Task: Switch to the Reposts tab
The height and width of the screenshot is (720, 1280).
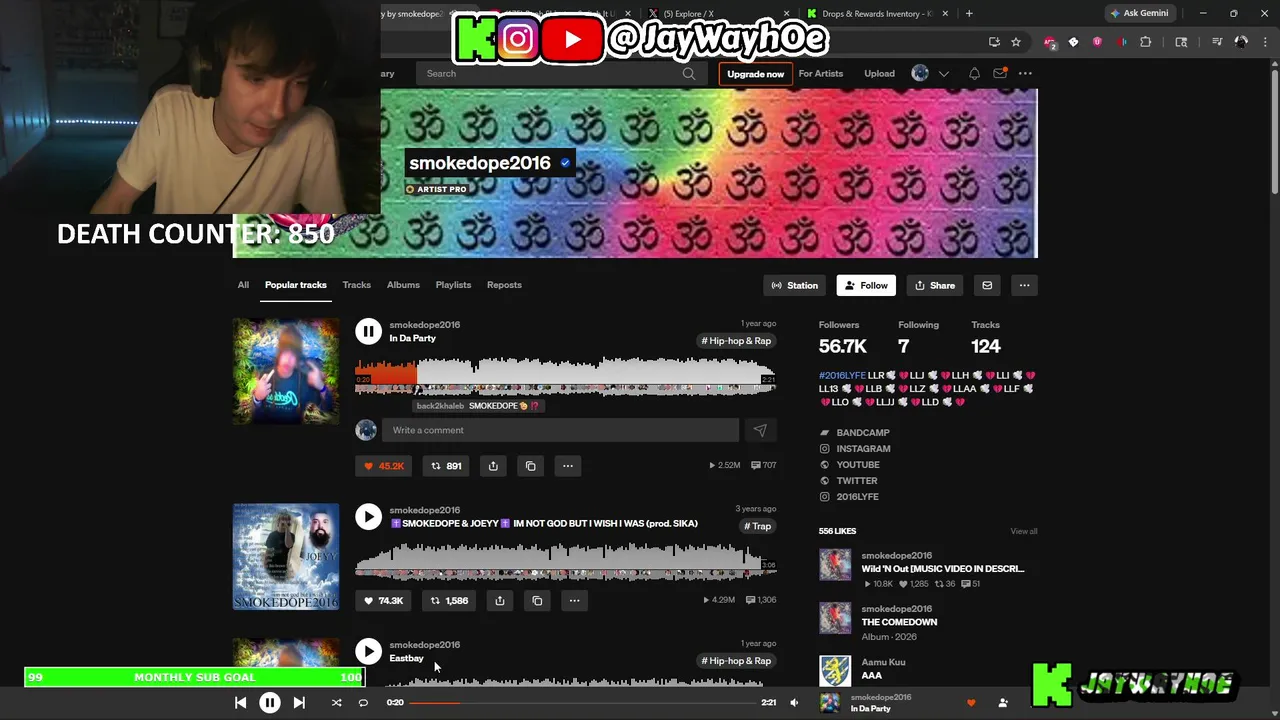Action: [x=504, y=285]
